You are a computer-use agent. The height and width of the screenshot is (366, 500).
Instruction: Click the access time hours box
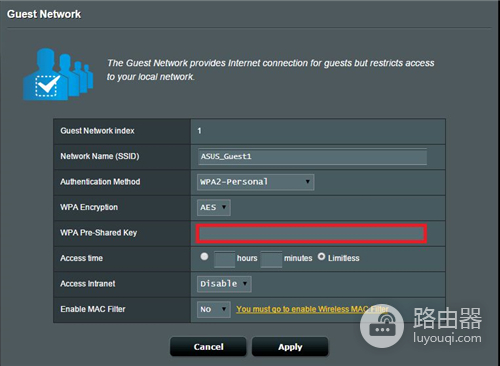[224, 259]
